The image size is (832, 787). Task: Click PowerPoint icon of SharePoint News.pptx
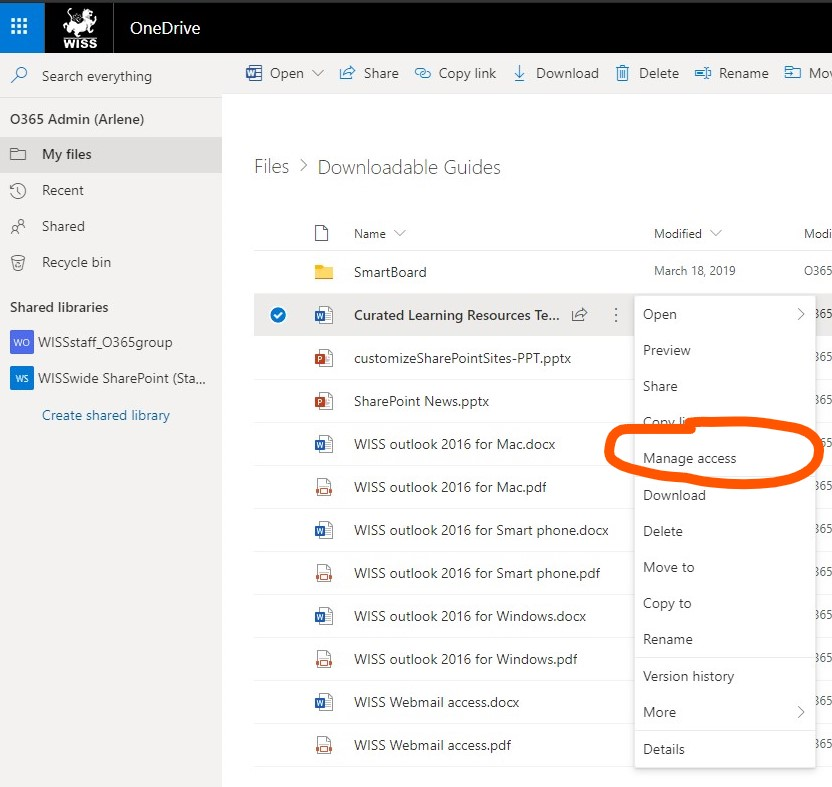click(324, 401)
